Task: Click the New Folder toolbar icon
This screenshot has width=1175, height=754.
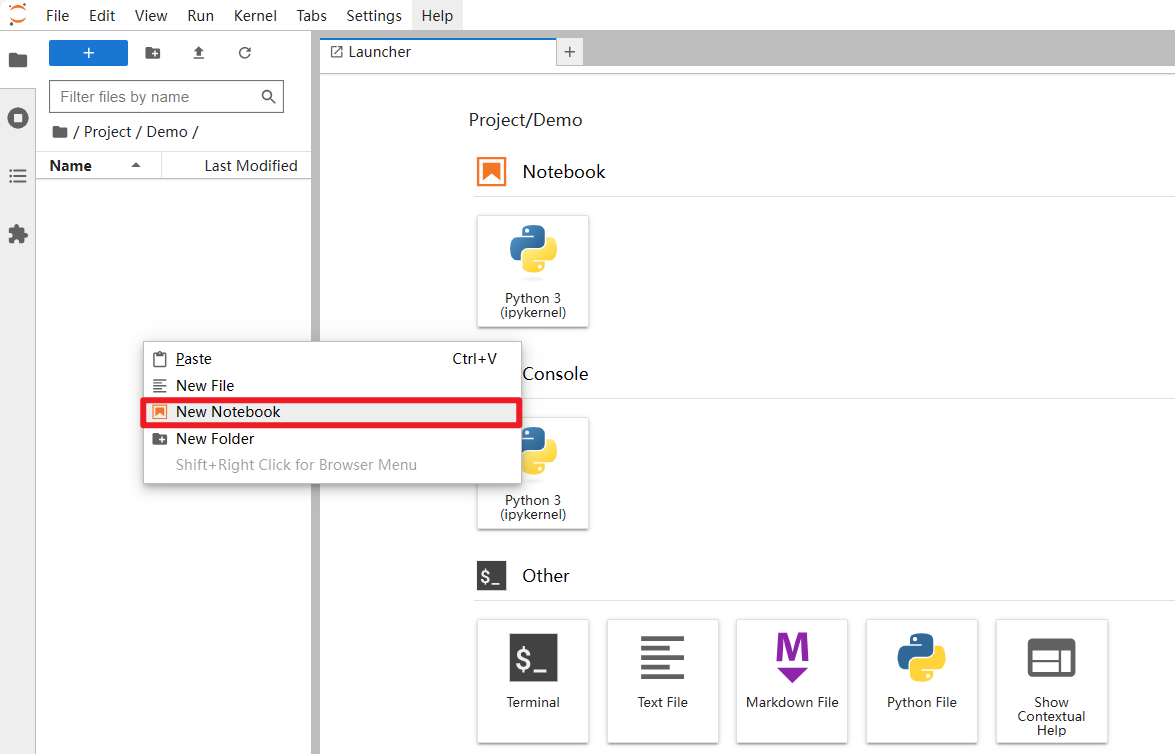Action: pyautogui.click(x=152, y=53)
